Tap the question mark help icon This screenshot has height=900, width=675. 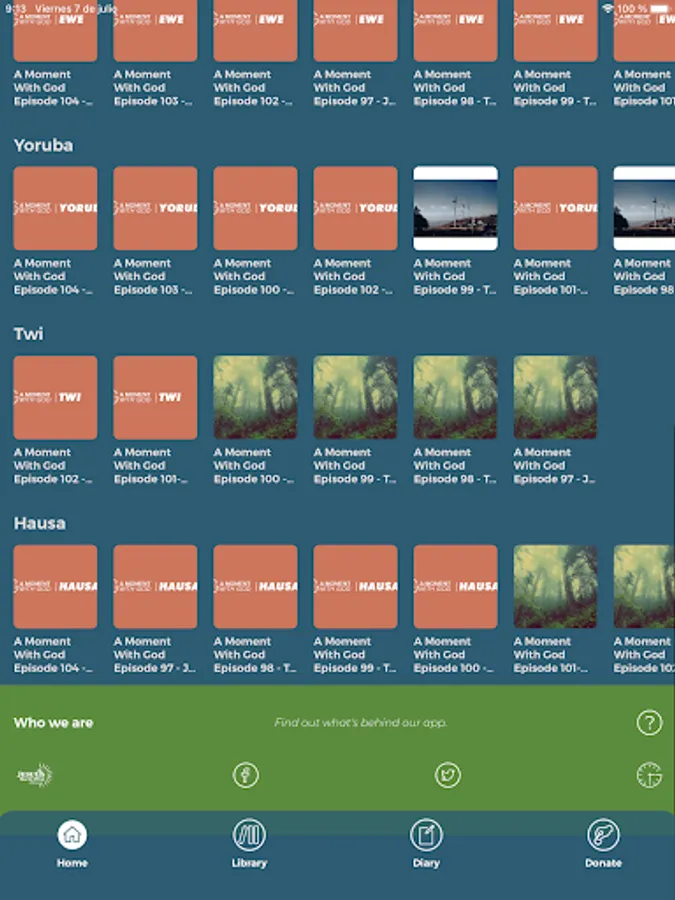coord(649,723)
